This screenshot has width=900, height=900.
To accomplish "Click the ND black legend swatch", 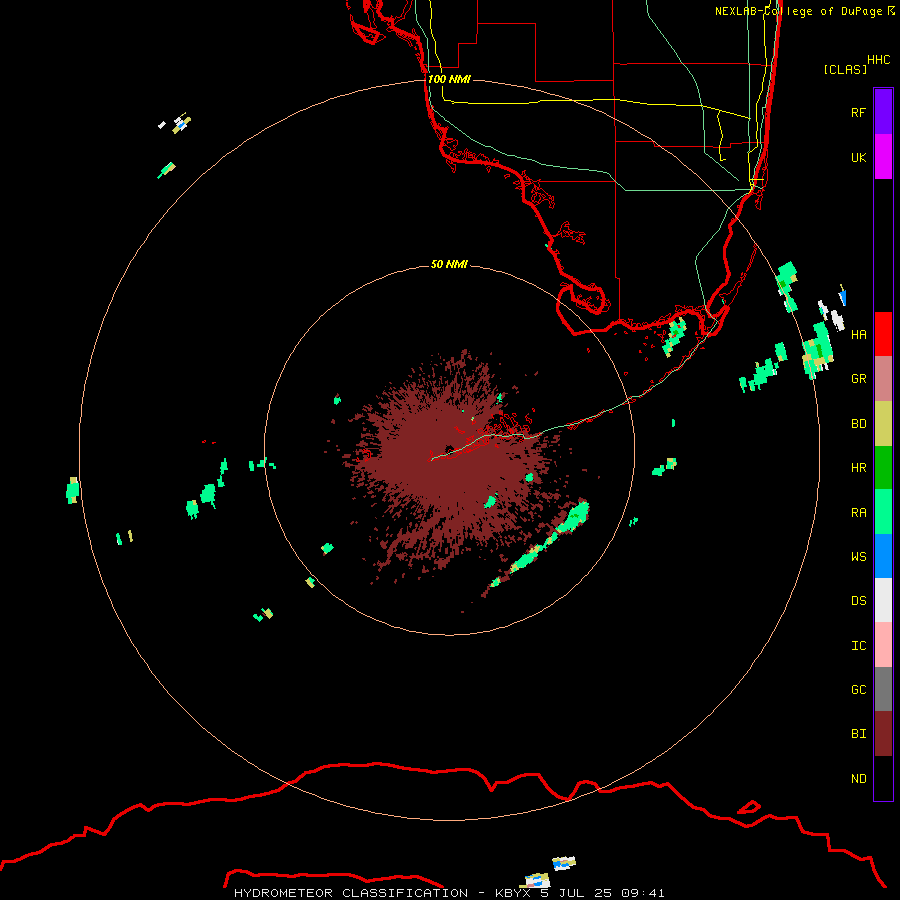I will [x=883, y=778].
